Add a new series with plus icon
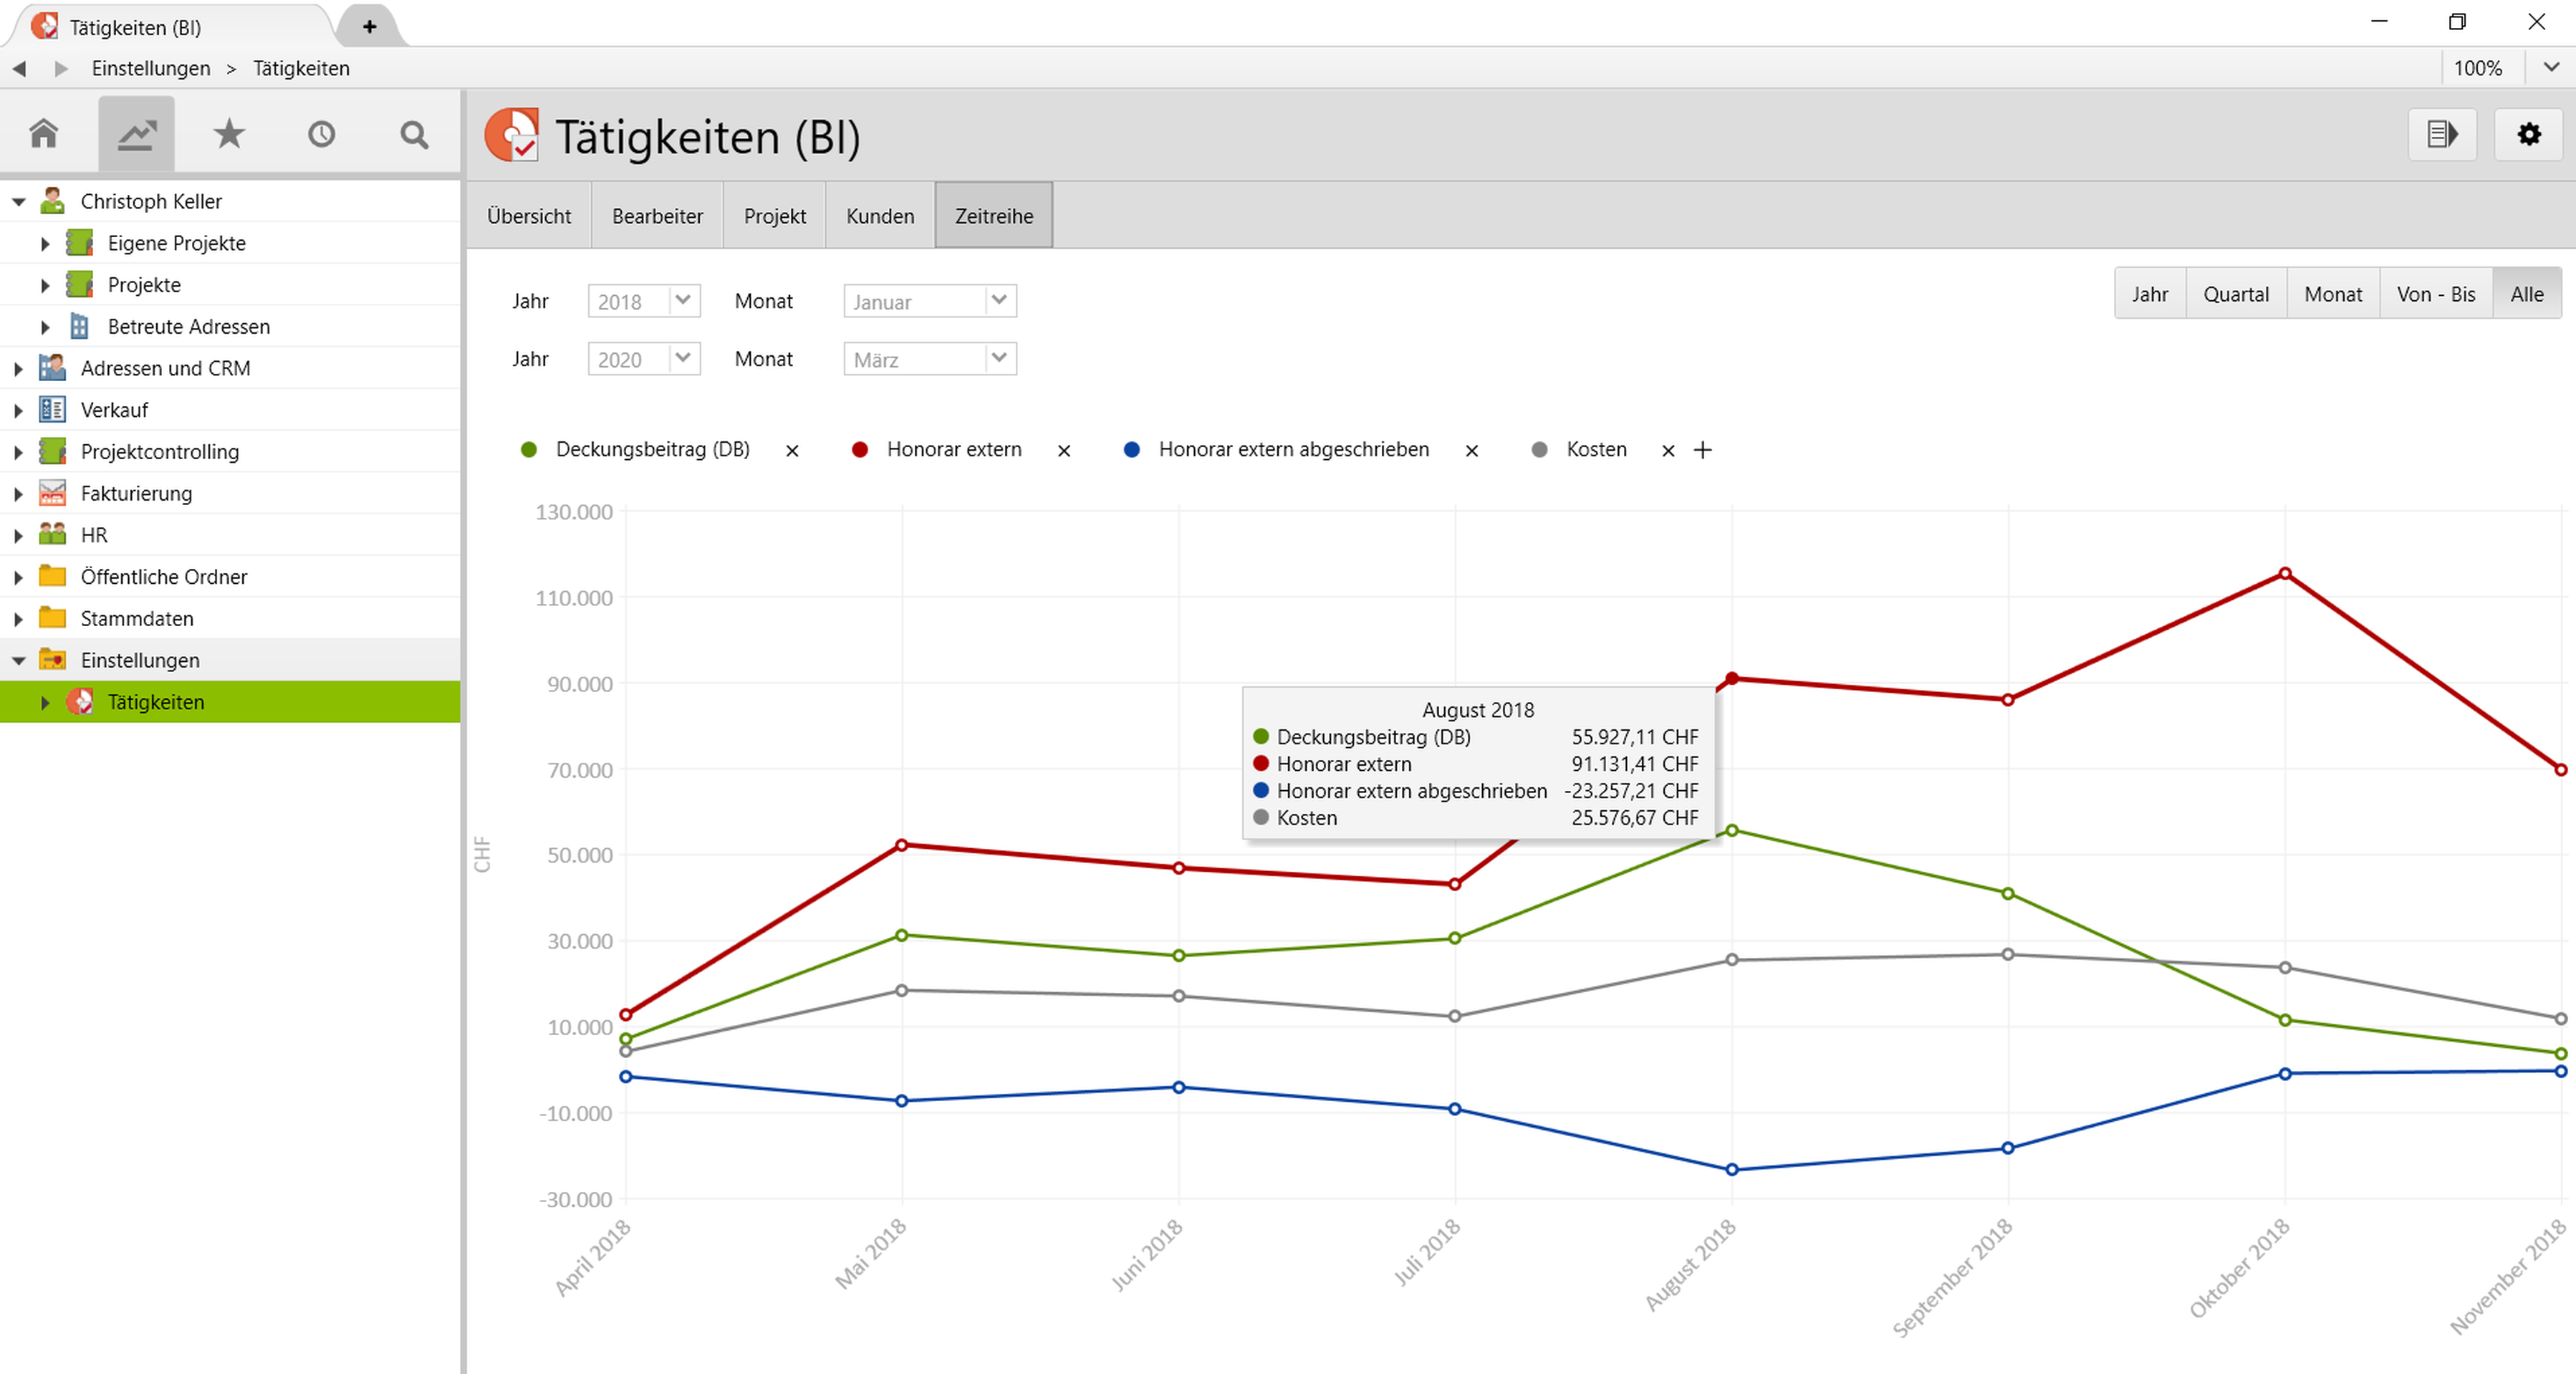Viewport: 2576px width, 1374px height. 1702,450
